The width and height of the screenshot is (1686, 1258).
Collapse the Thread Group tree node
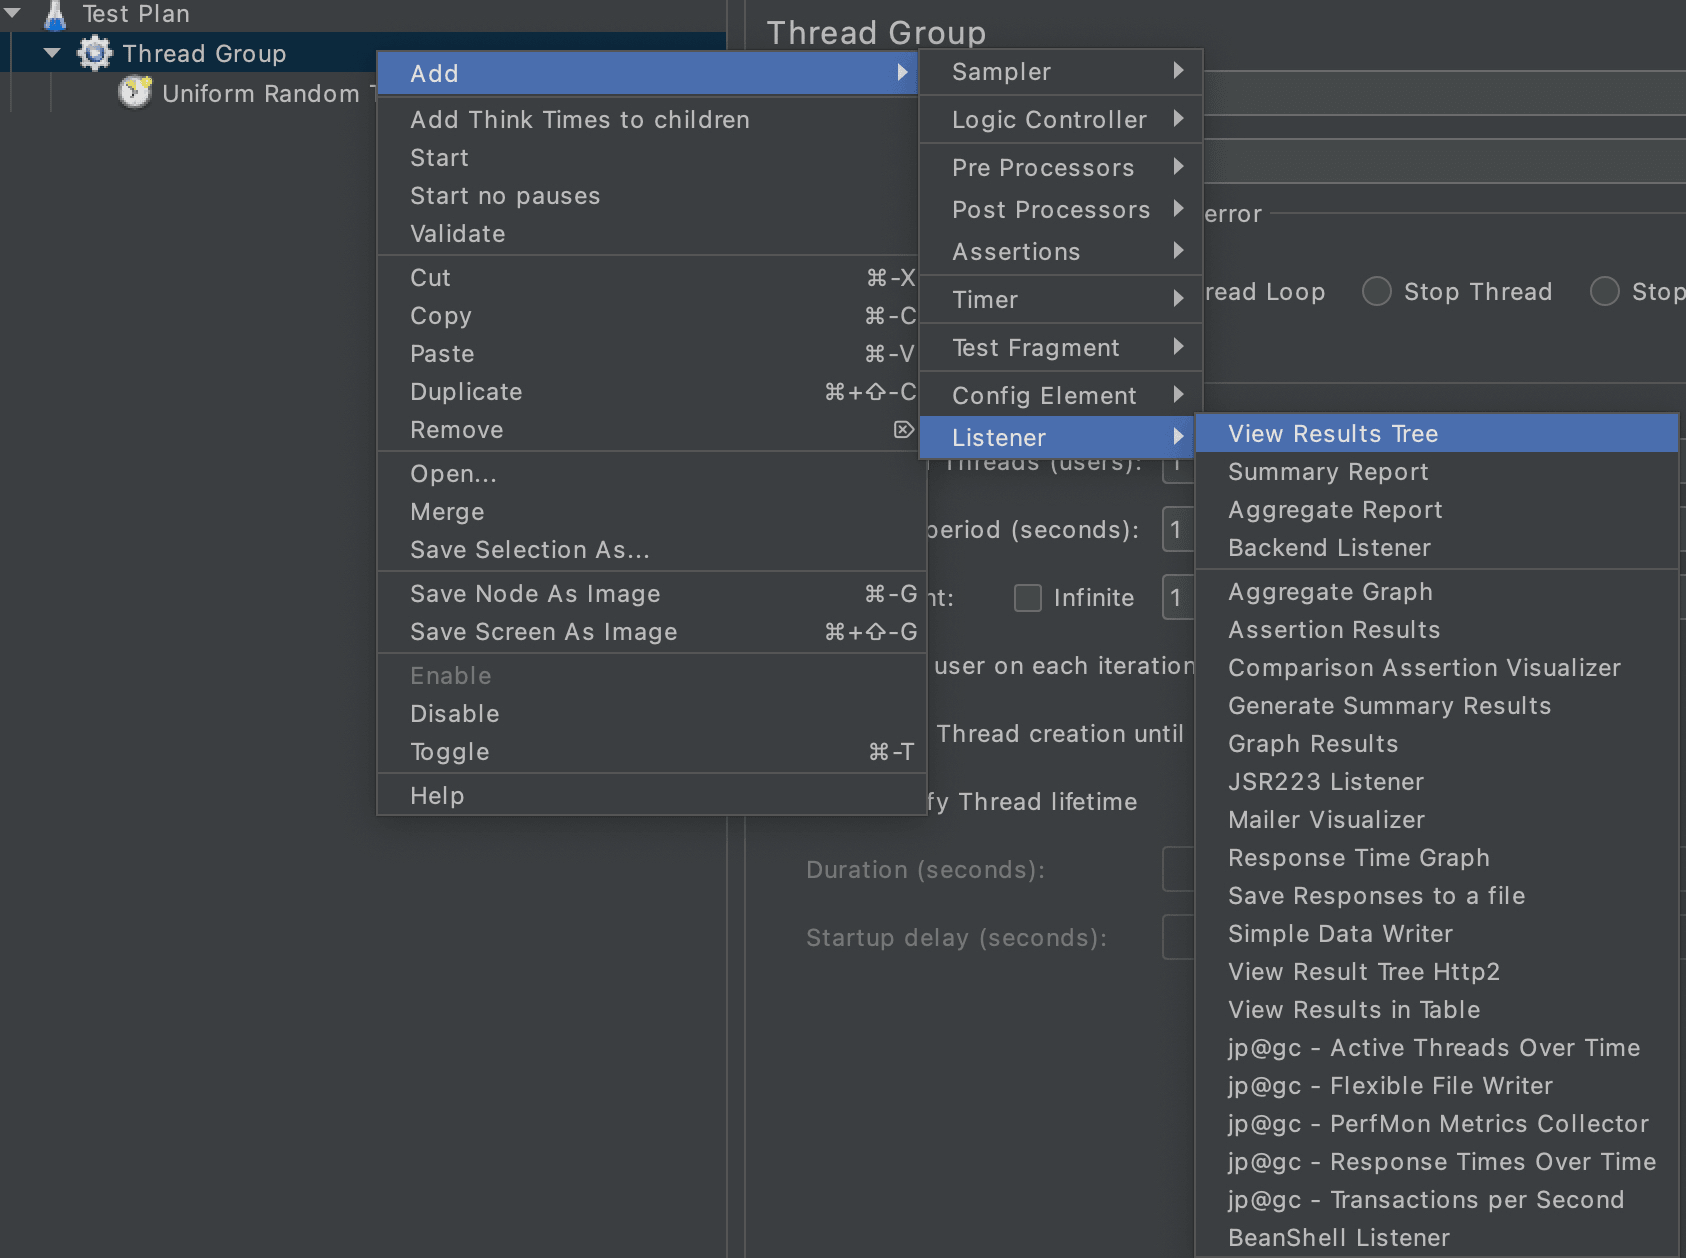click(x=52, y=53)
